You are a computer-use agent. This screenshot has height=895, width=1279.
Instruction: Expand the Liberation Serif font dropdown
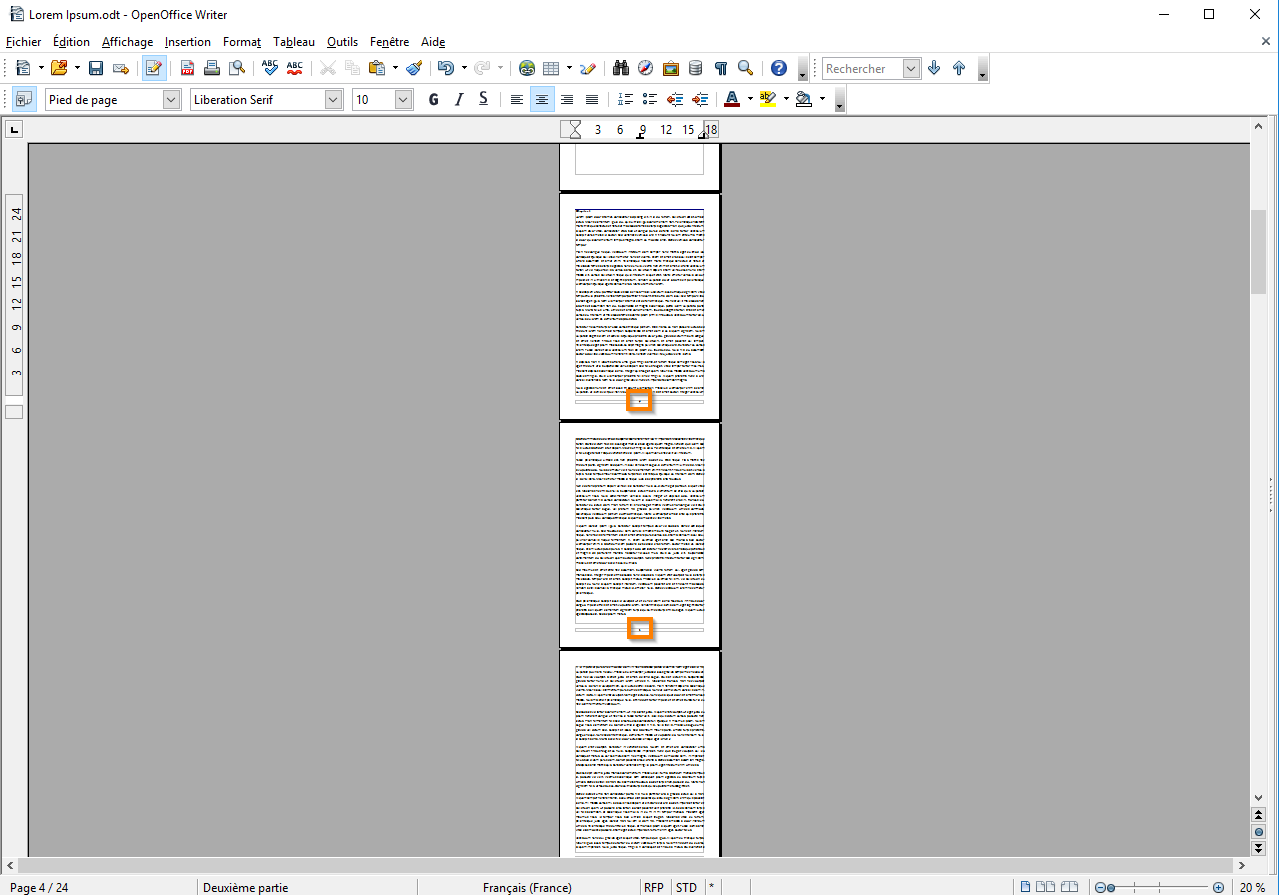click(334, 99)
